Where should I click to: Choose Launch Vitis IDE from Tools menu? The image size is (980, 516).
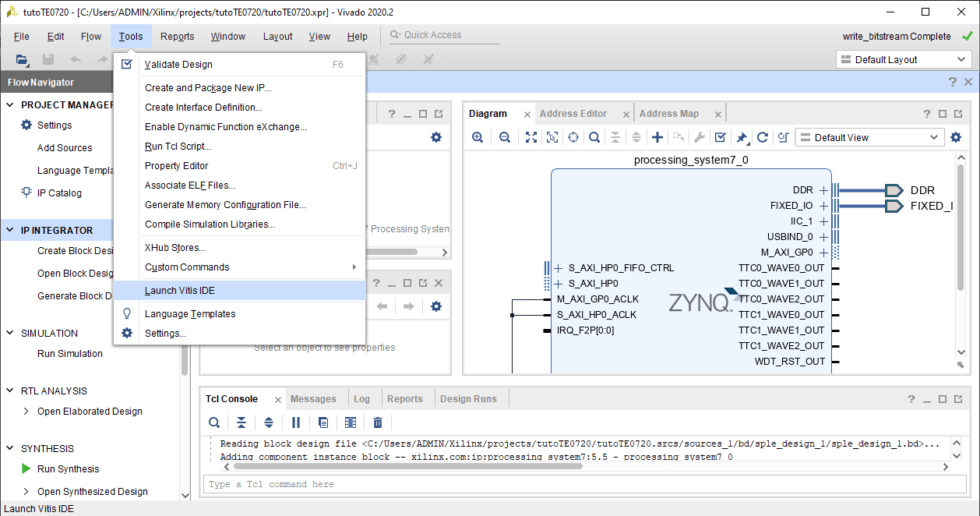(179, 290)
